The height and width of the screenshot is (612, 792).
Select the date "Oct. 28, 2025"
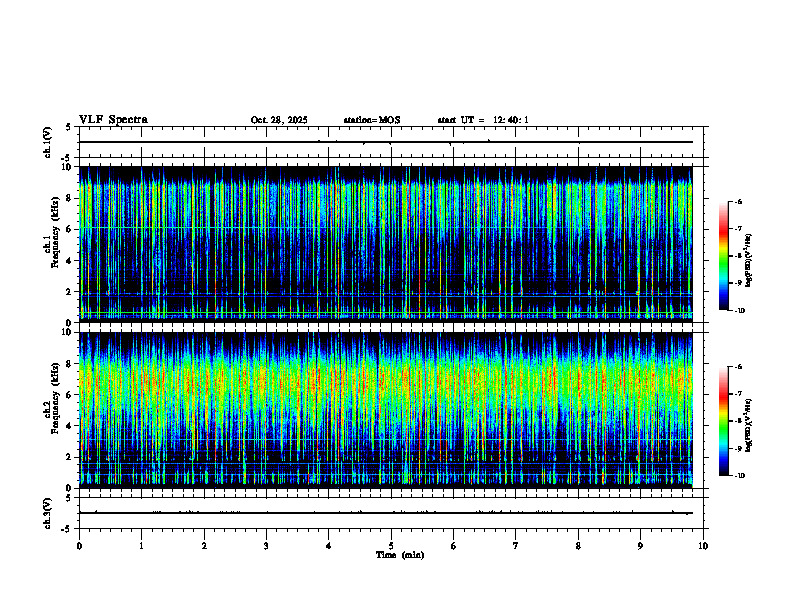279,120
